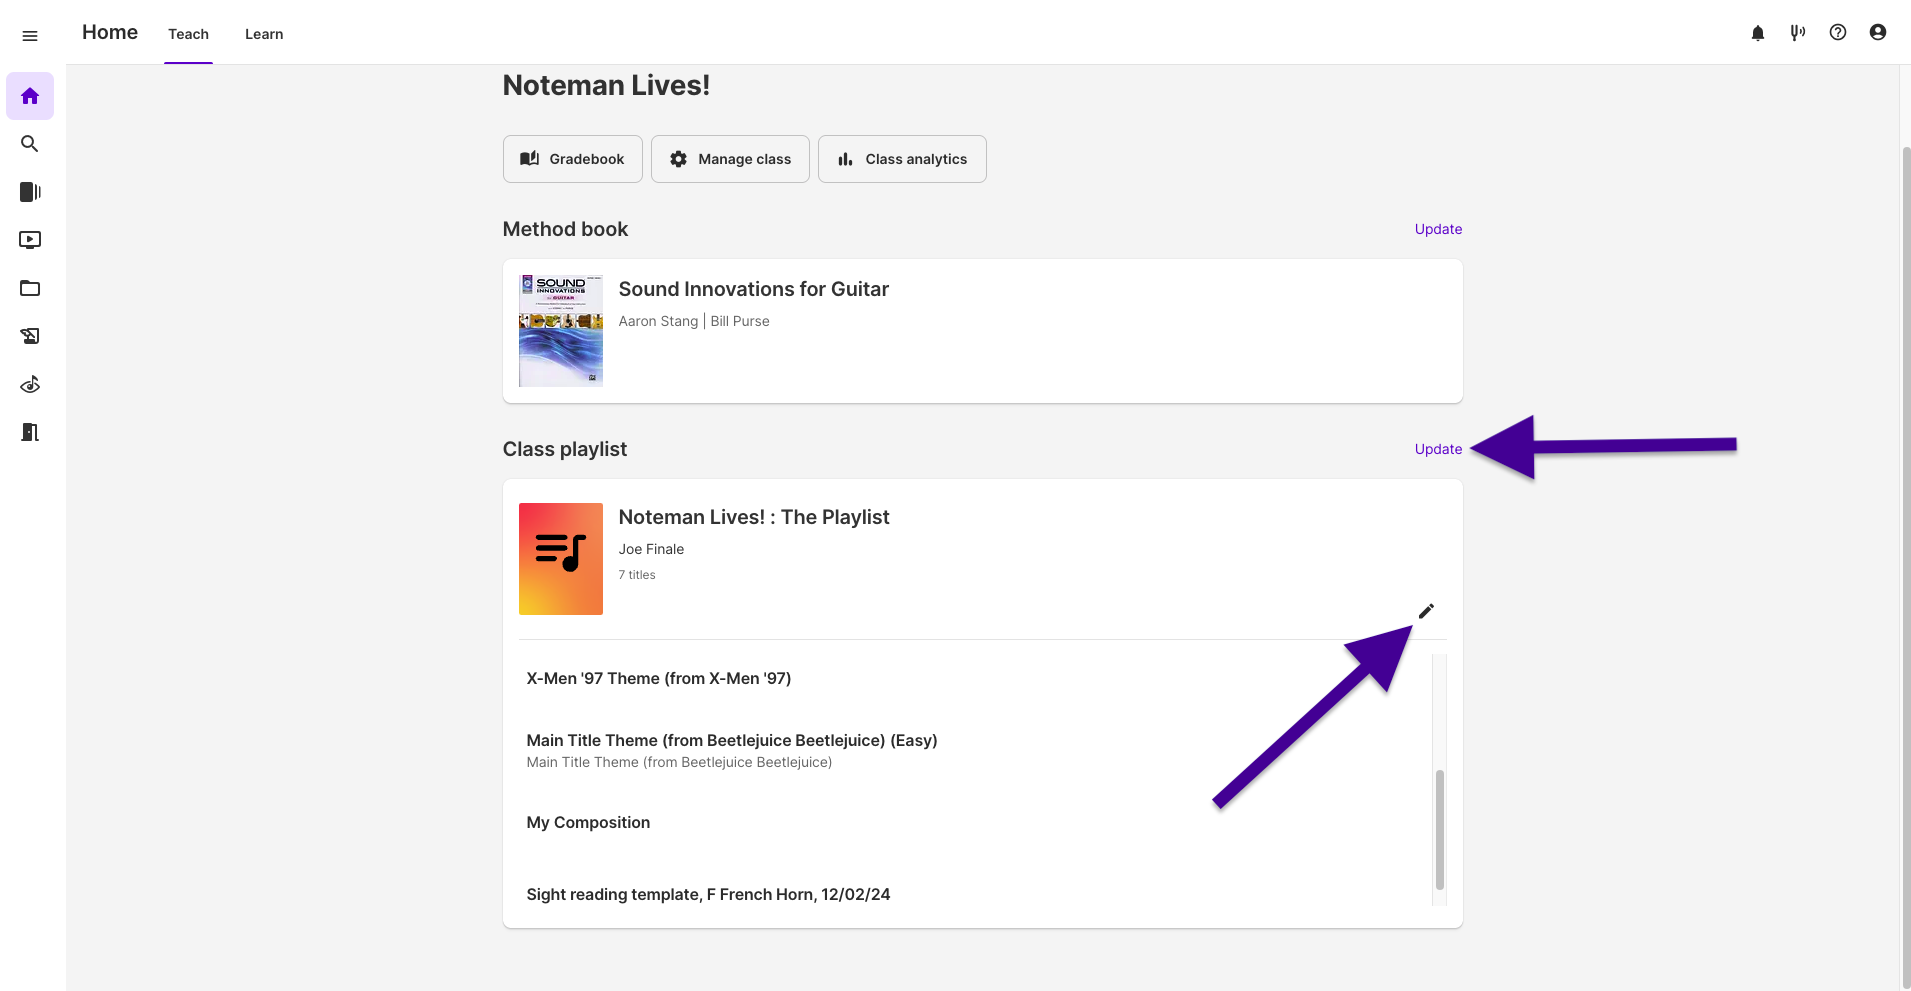Open the search icon in sidebar
The image size is (1911, 991).
pos(30,144)
